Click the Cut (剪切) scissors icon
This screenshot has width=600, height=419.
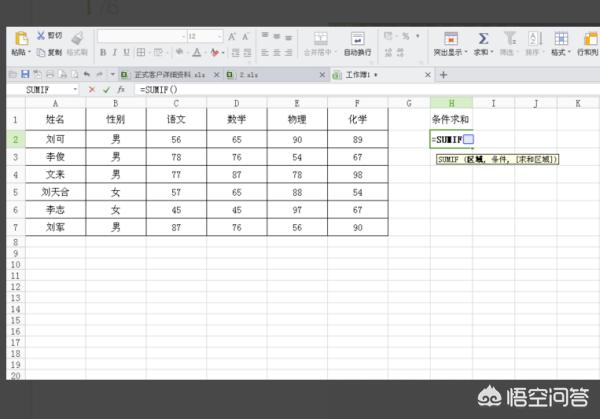43,35
